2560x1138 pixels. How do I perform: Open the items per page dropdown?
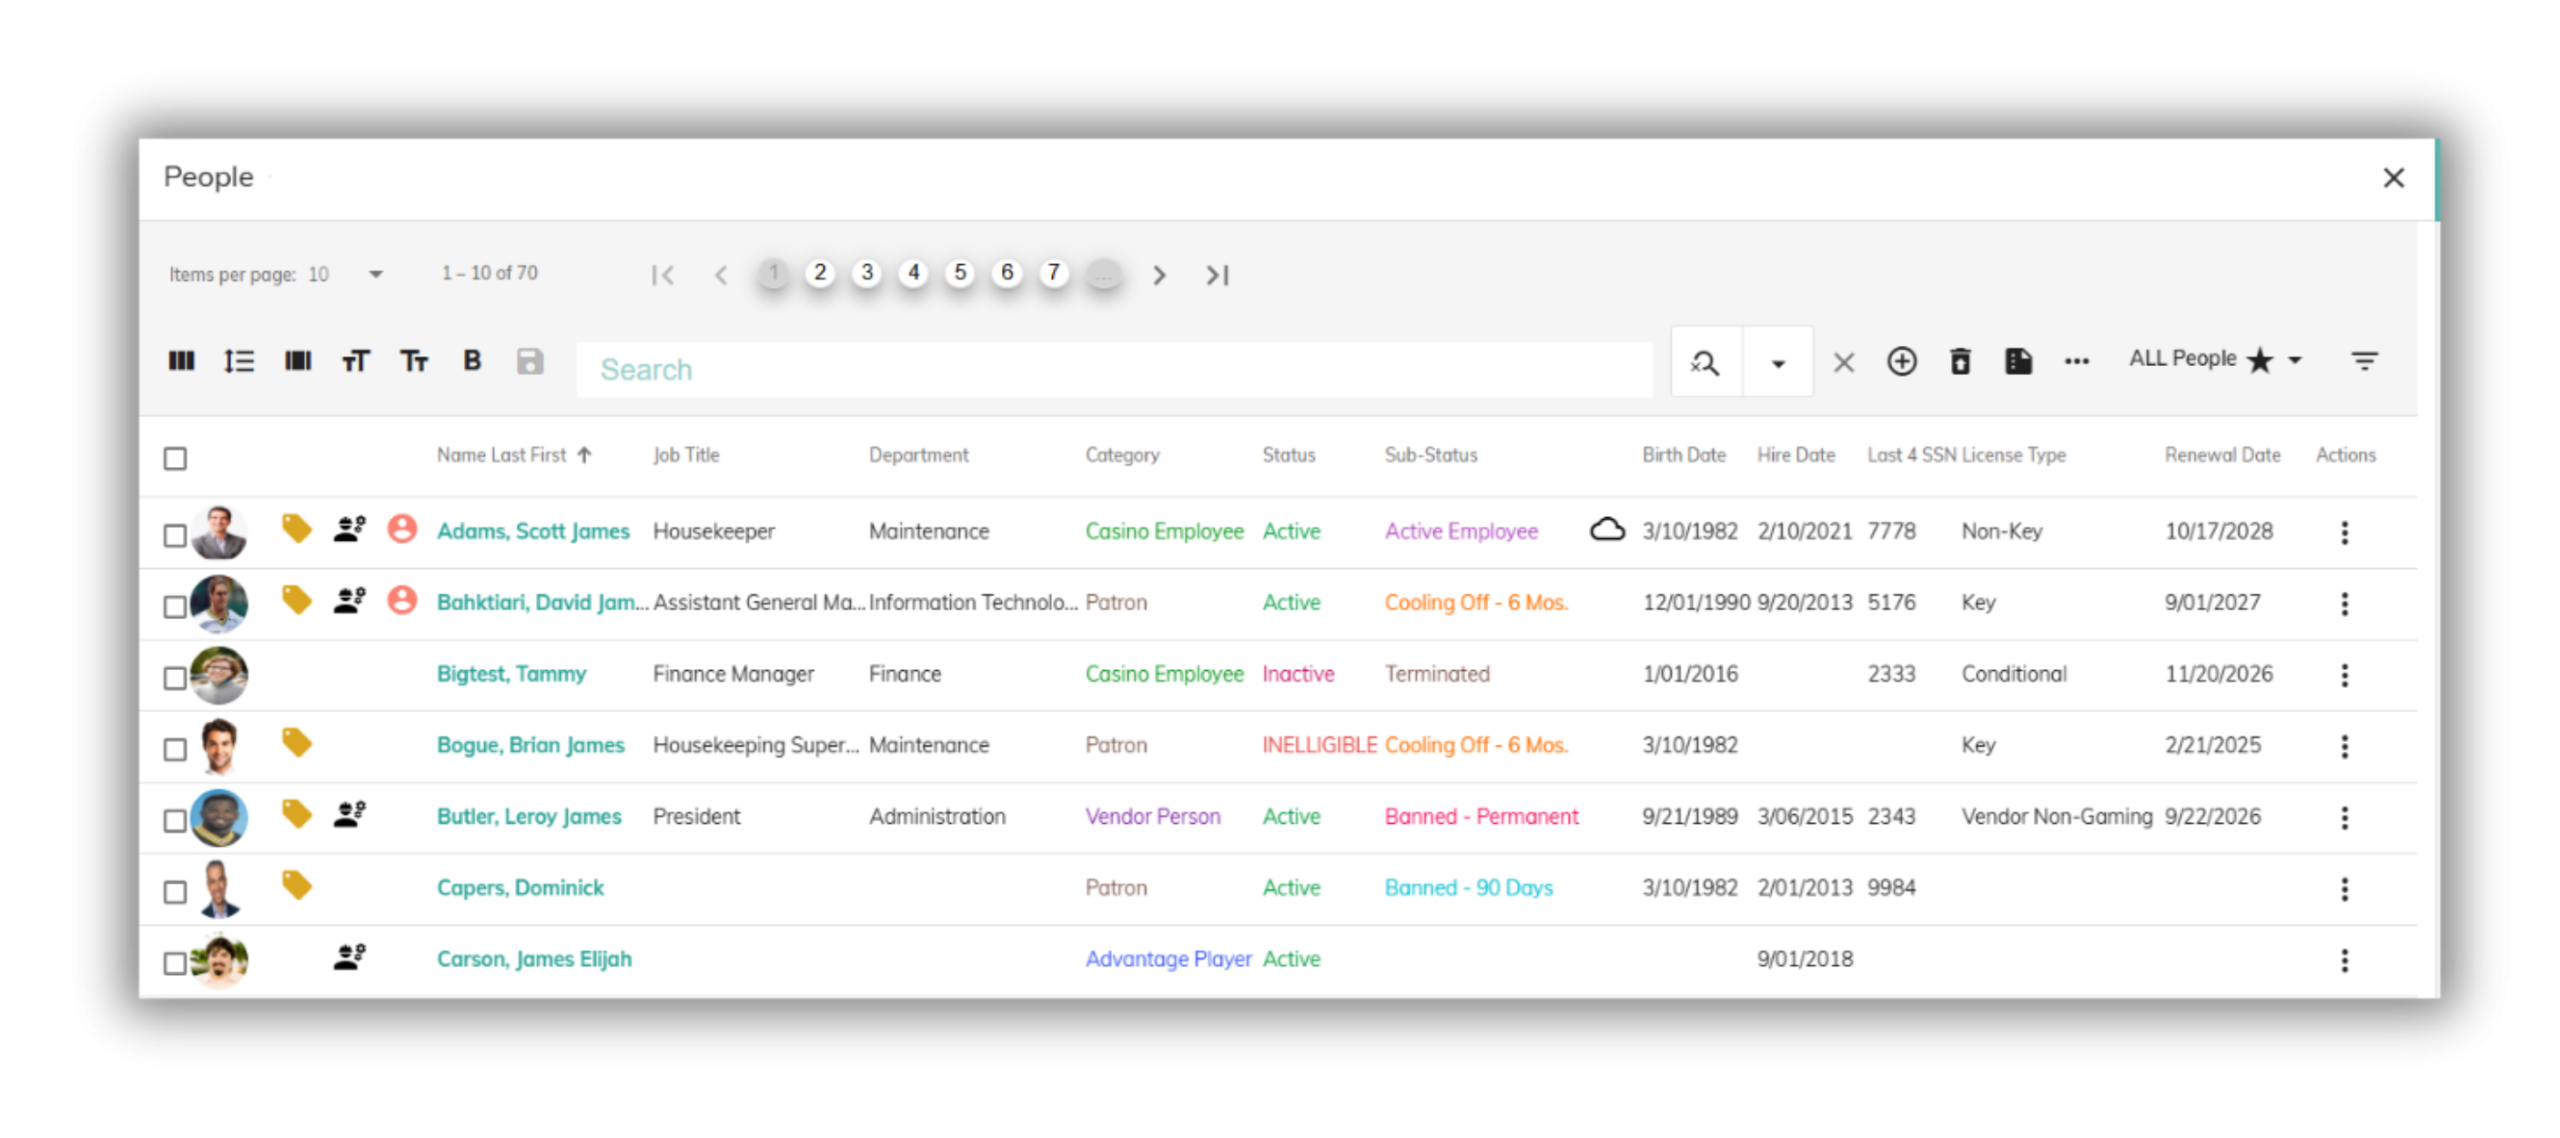(375, 274)
